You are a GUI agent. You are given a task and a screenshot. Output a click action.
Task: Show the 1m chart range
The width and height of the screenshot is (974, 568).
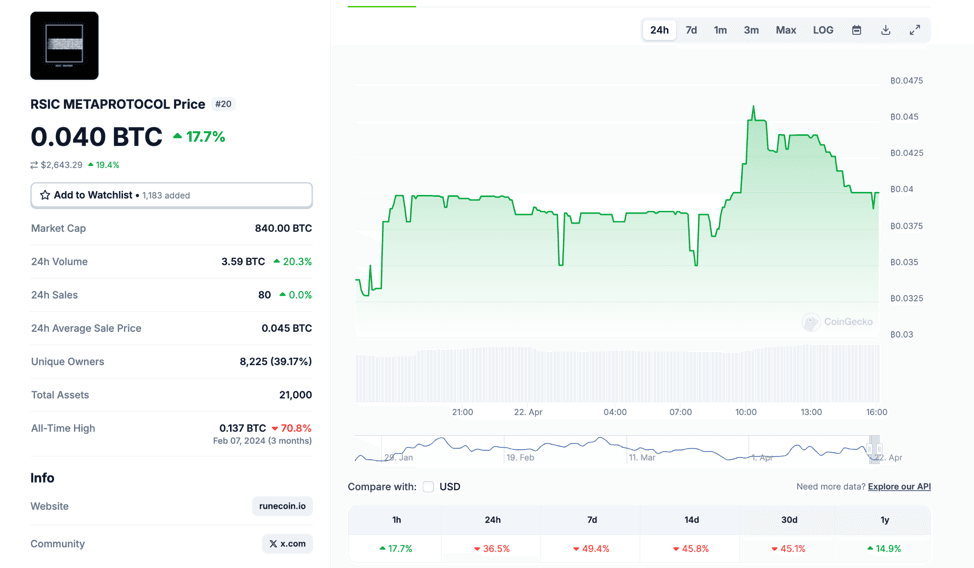tap(720, 30)
